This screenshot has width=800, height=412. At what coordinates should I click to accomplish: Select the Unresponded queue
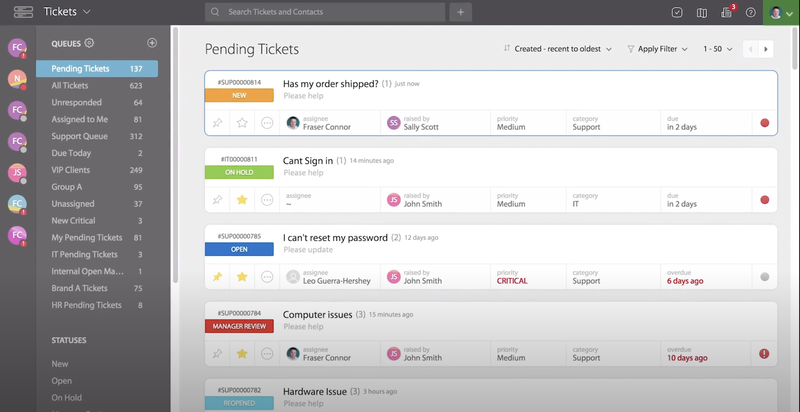pos(97,102)
